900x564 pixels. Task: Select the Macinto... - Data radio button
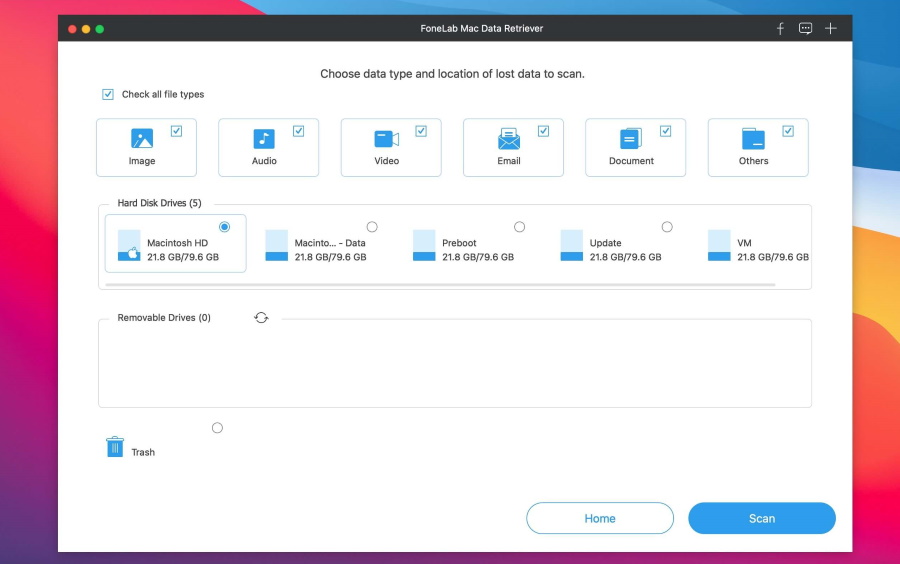[372, 227]
